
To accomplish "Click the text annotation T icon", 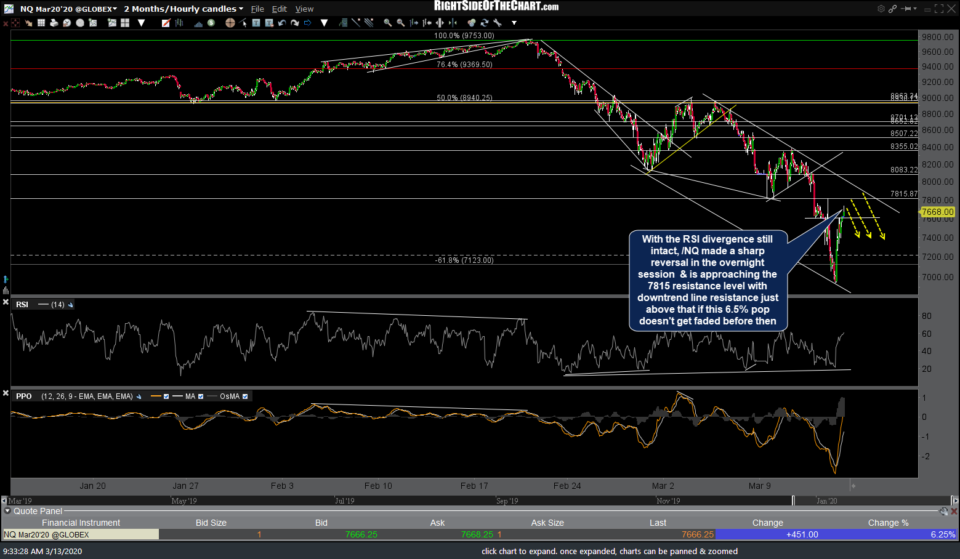I will 256,23.
